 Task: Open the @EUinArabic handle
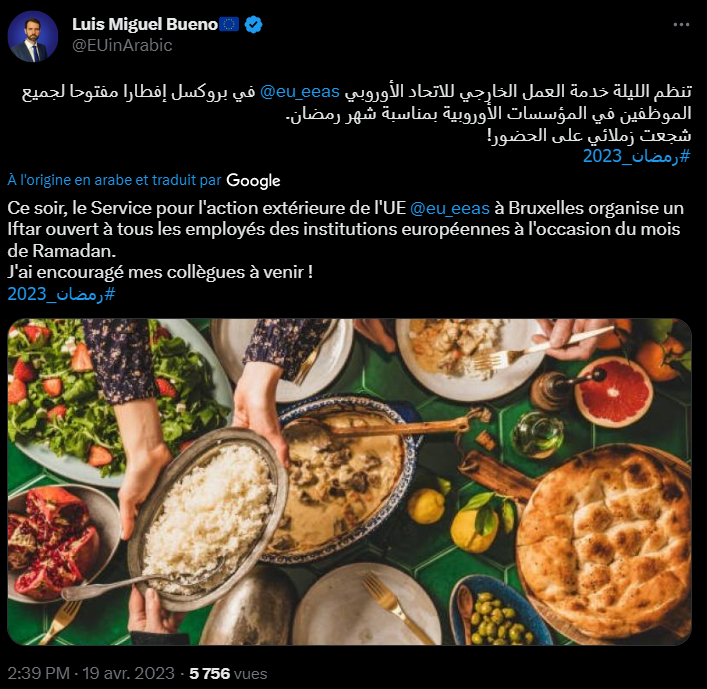point(122,45)
